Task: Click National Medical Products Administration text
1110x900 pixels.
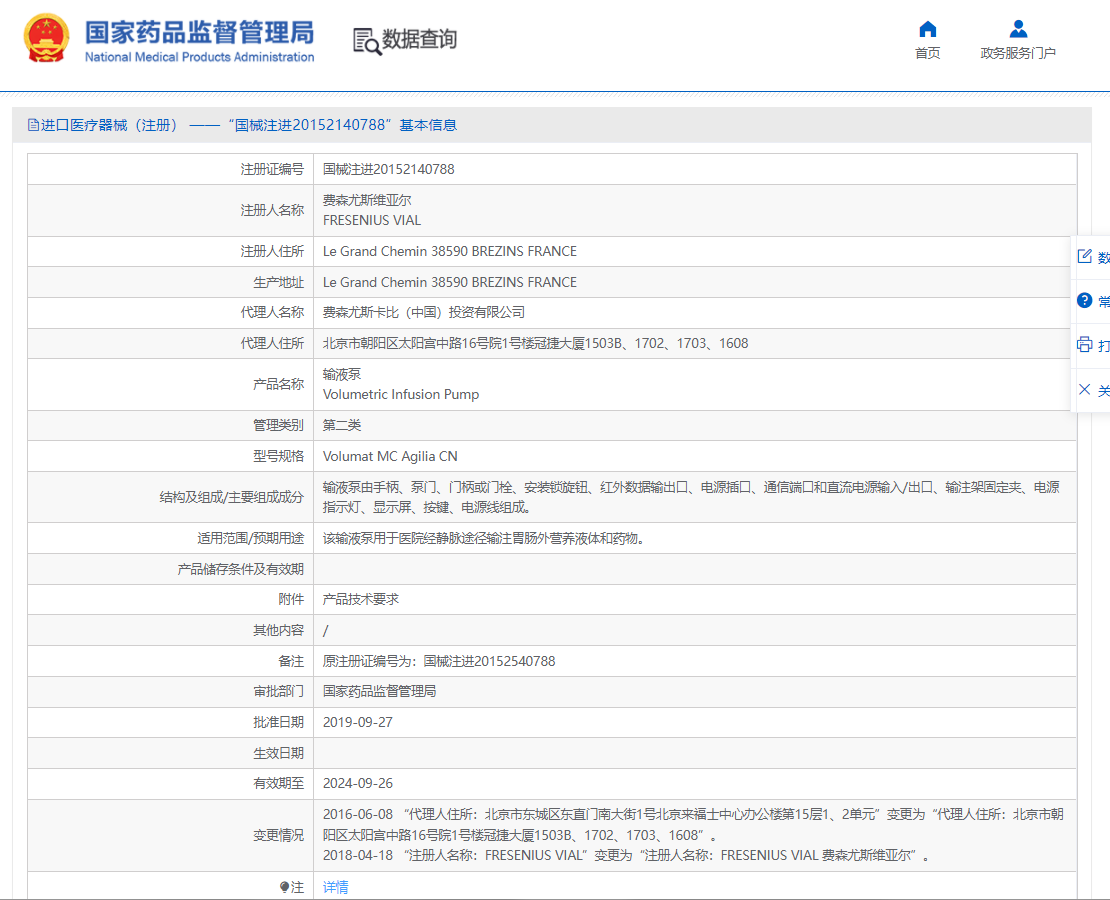Action: pos(200,57)
